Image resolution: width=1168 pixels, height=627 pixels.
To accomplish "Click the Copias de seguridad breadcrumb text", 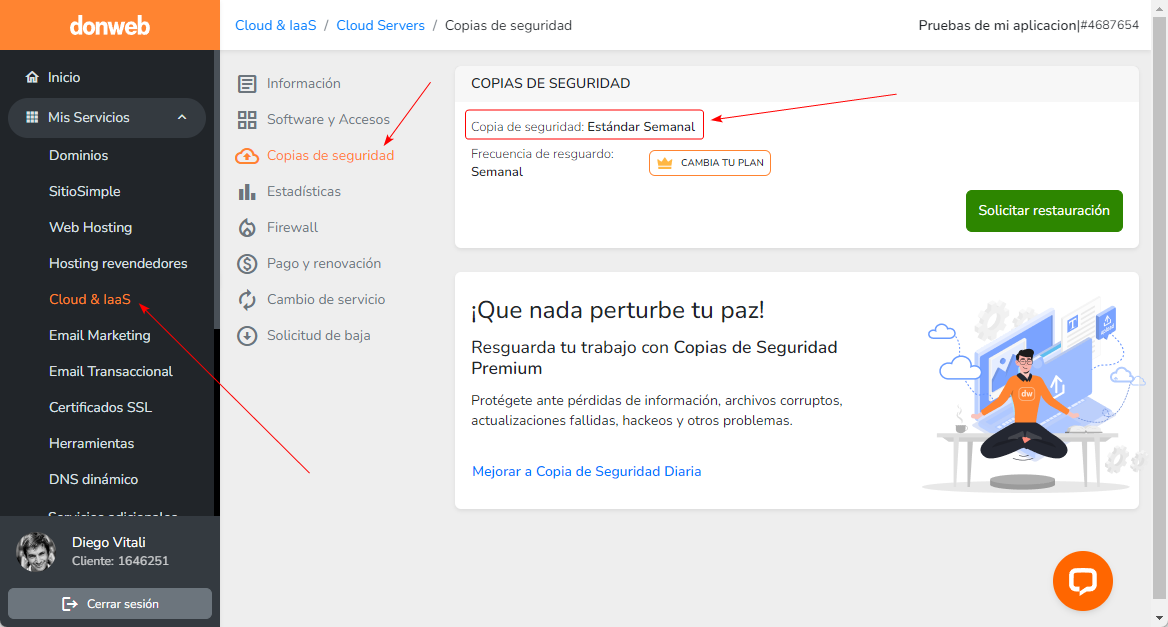I will click(x=508, y=25).
